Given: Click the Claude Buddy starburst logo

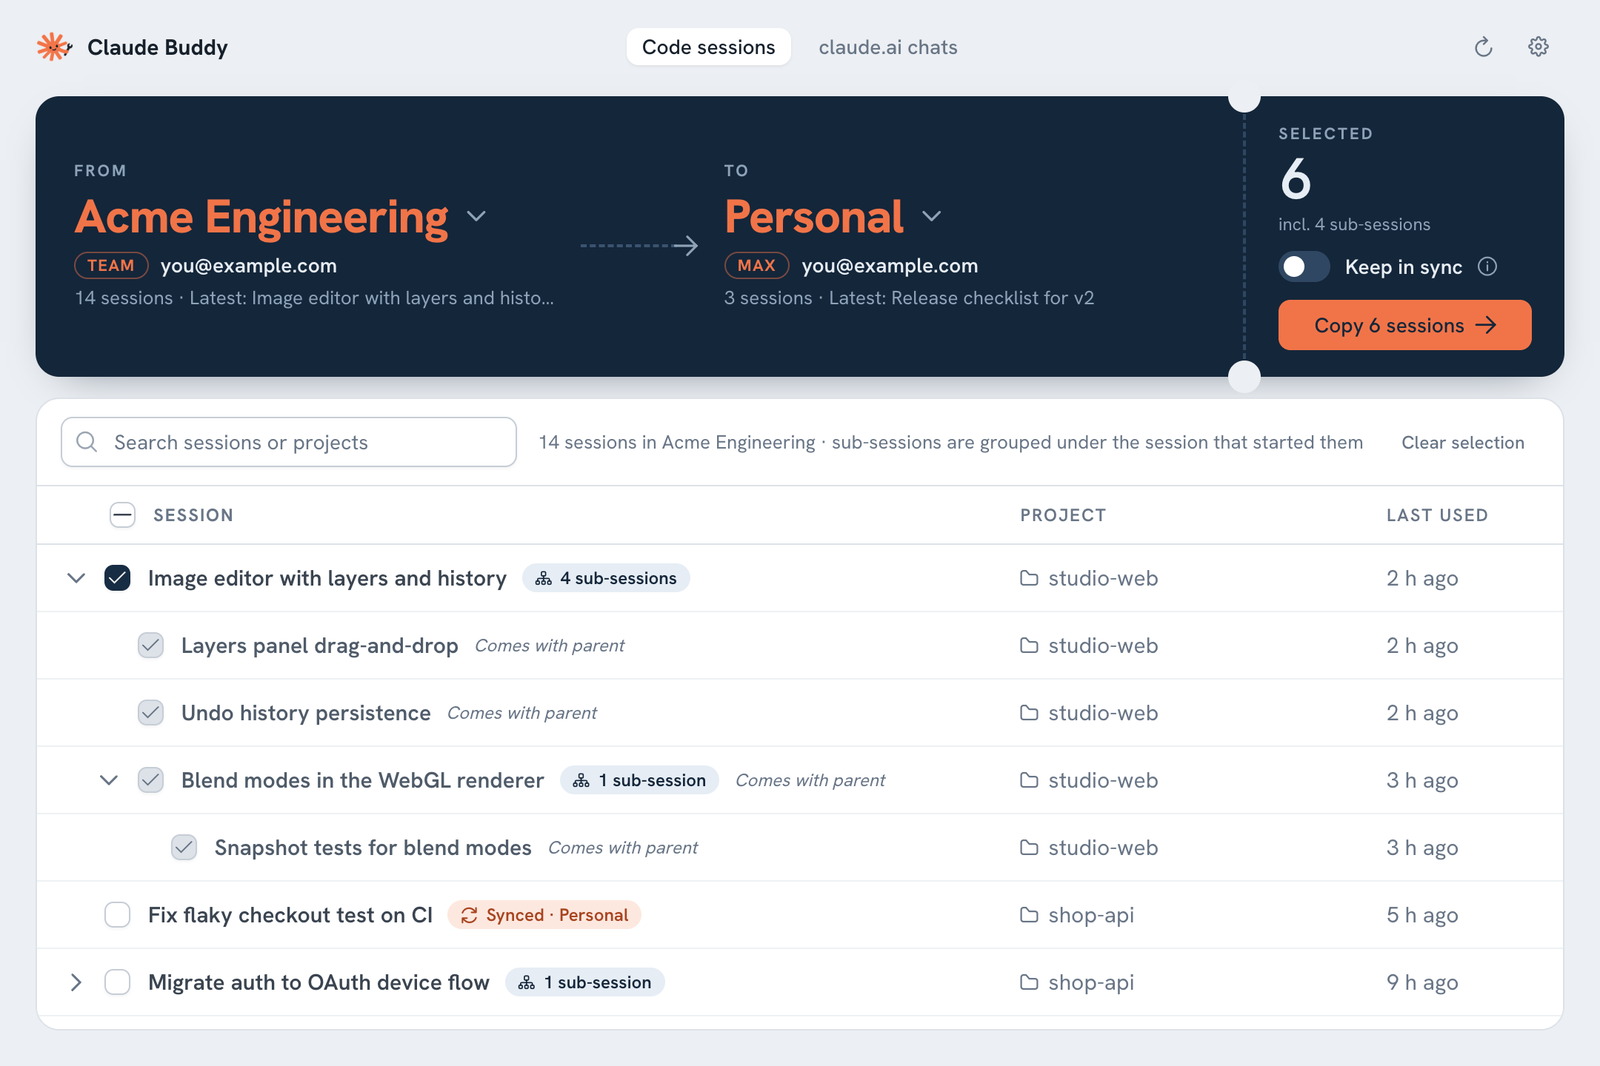Looking at the screenshot, I should click(x=54, y=47).
